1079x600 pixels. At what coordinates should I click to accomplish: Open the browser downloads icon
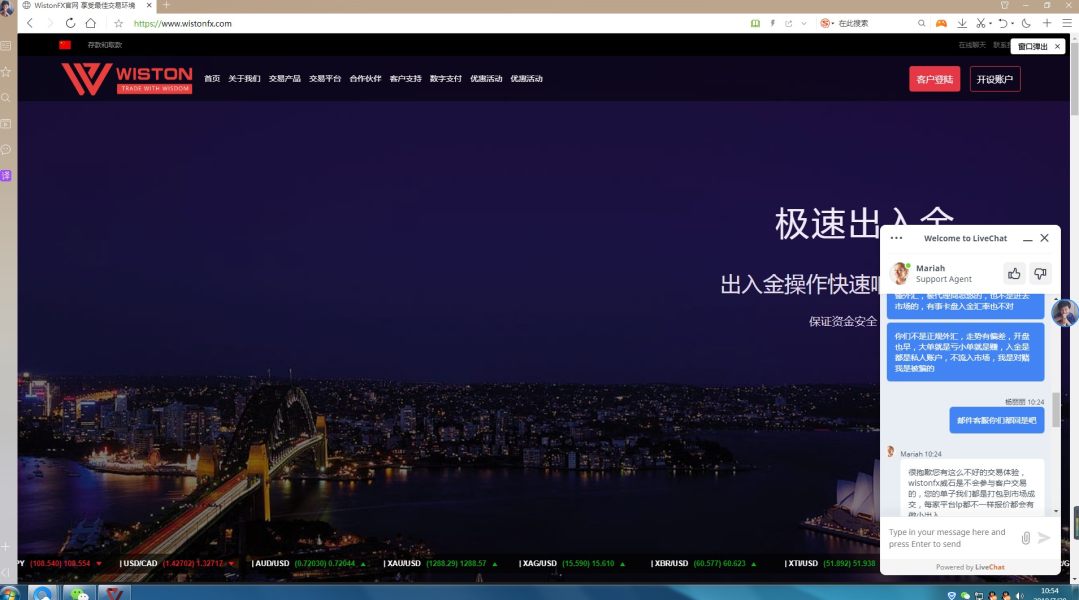962,23
